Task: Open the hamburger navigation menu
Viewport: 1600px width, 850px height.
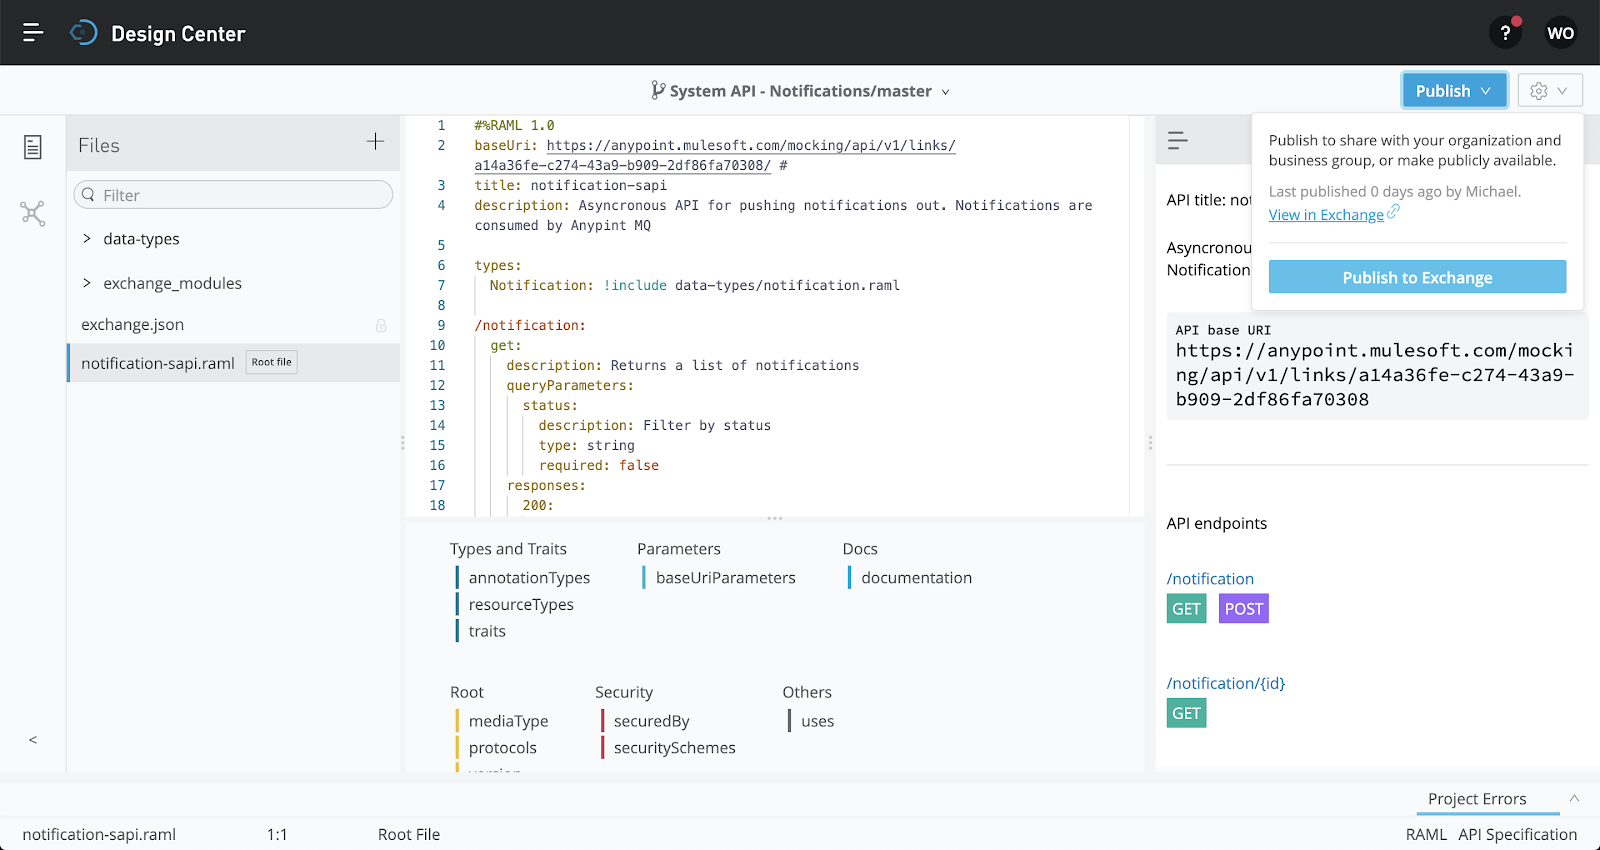Action: coord(33,33)
